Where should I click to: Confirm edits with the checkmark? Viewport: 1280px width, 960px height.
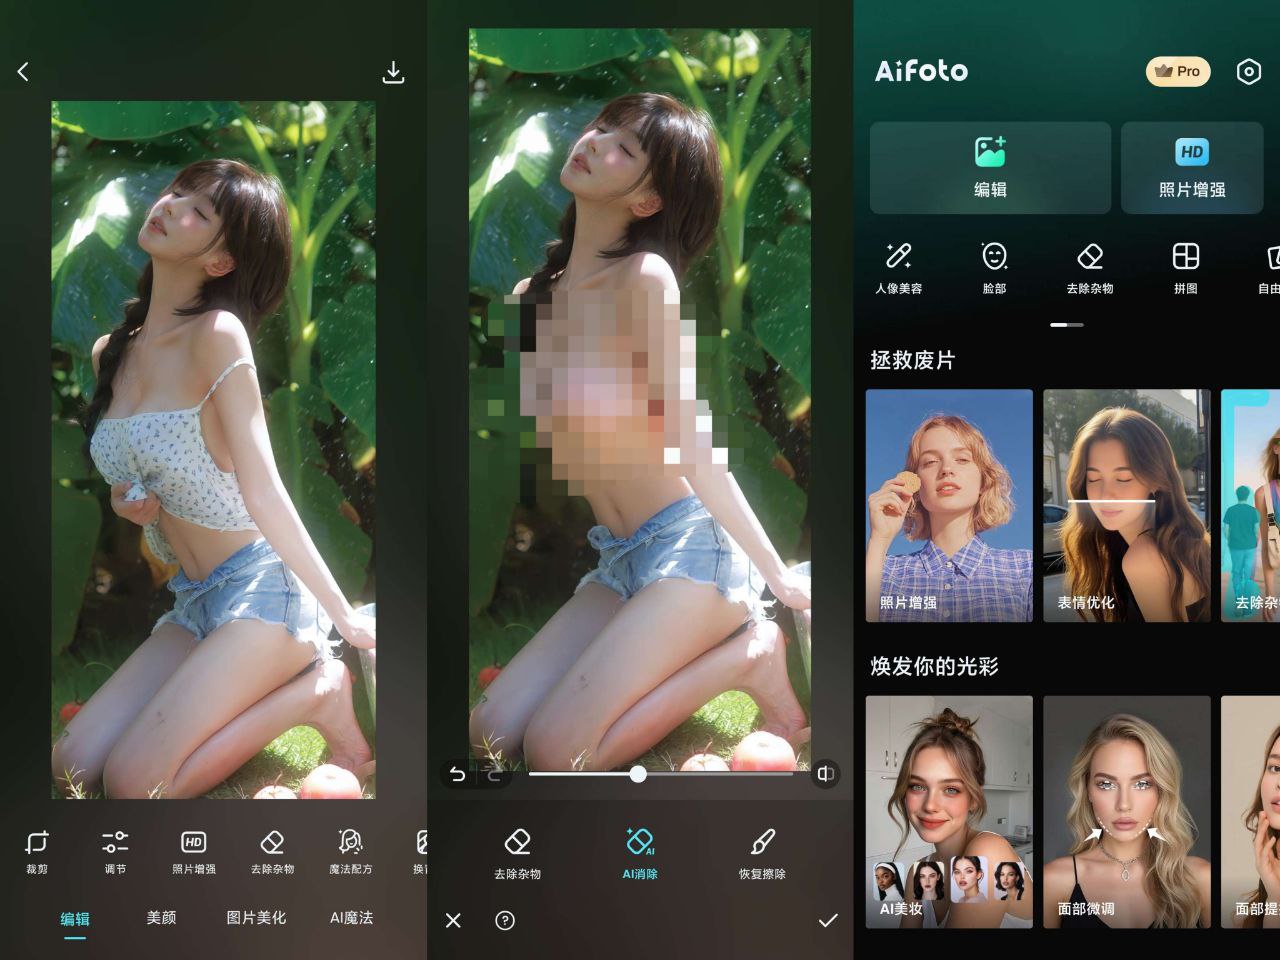click(x=828, y=920)
